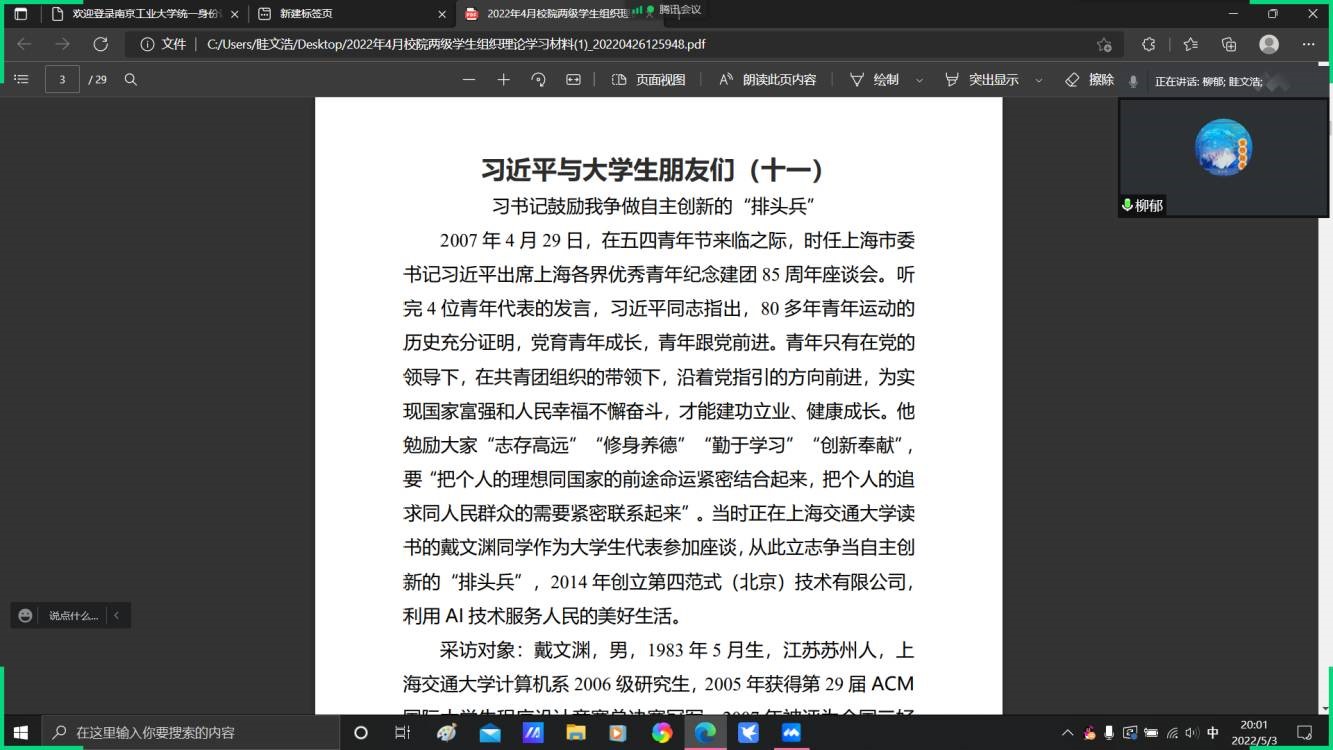Toggle Read aloud (朗读此页内容)

coord(767,80)
